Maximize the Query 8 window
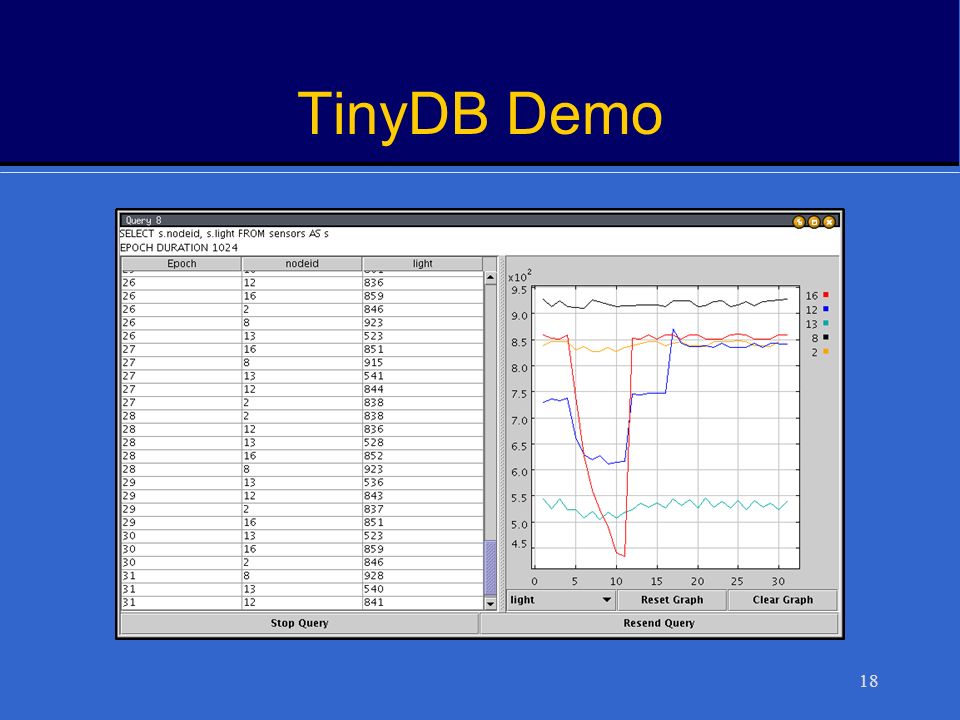 point(814,222)
